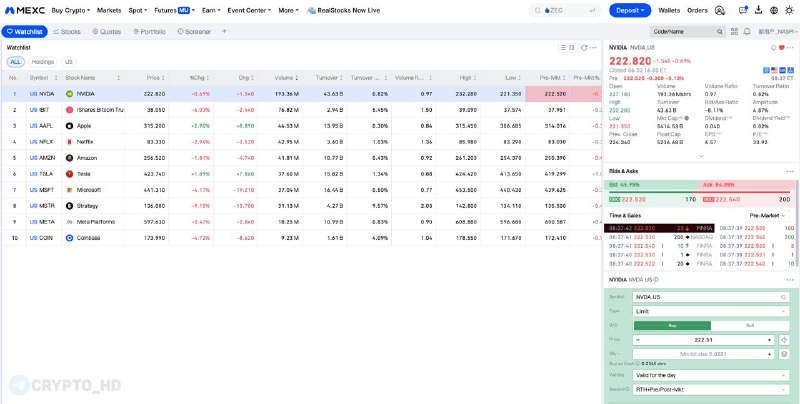Click the info icon beside NVDA.US order title
The width and height of the screenshot is (800, 404).
[x=656, y=280]
